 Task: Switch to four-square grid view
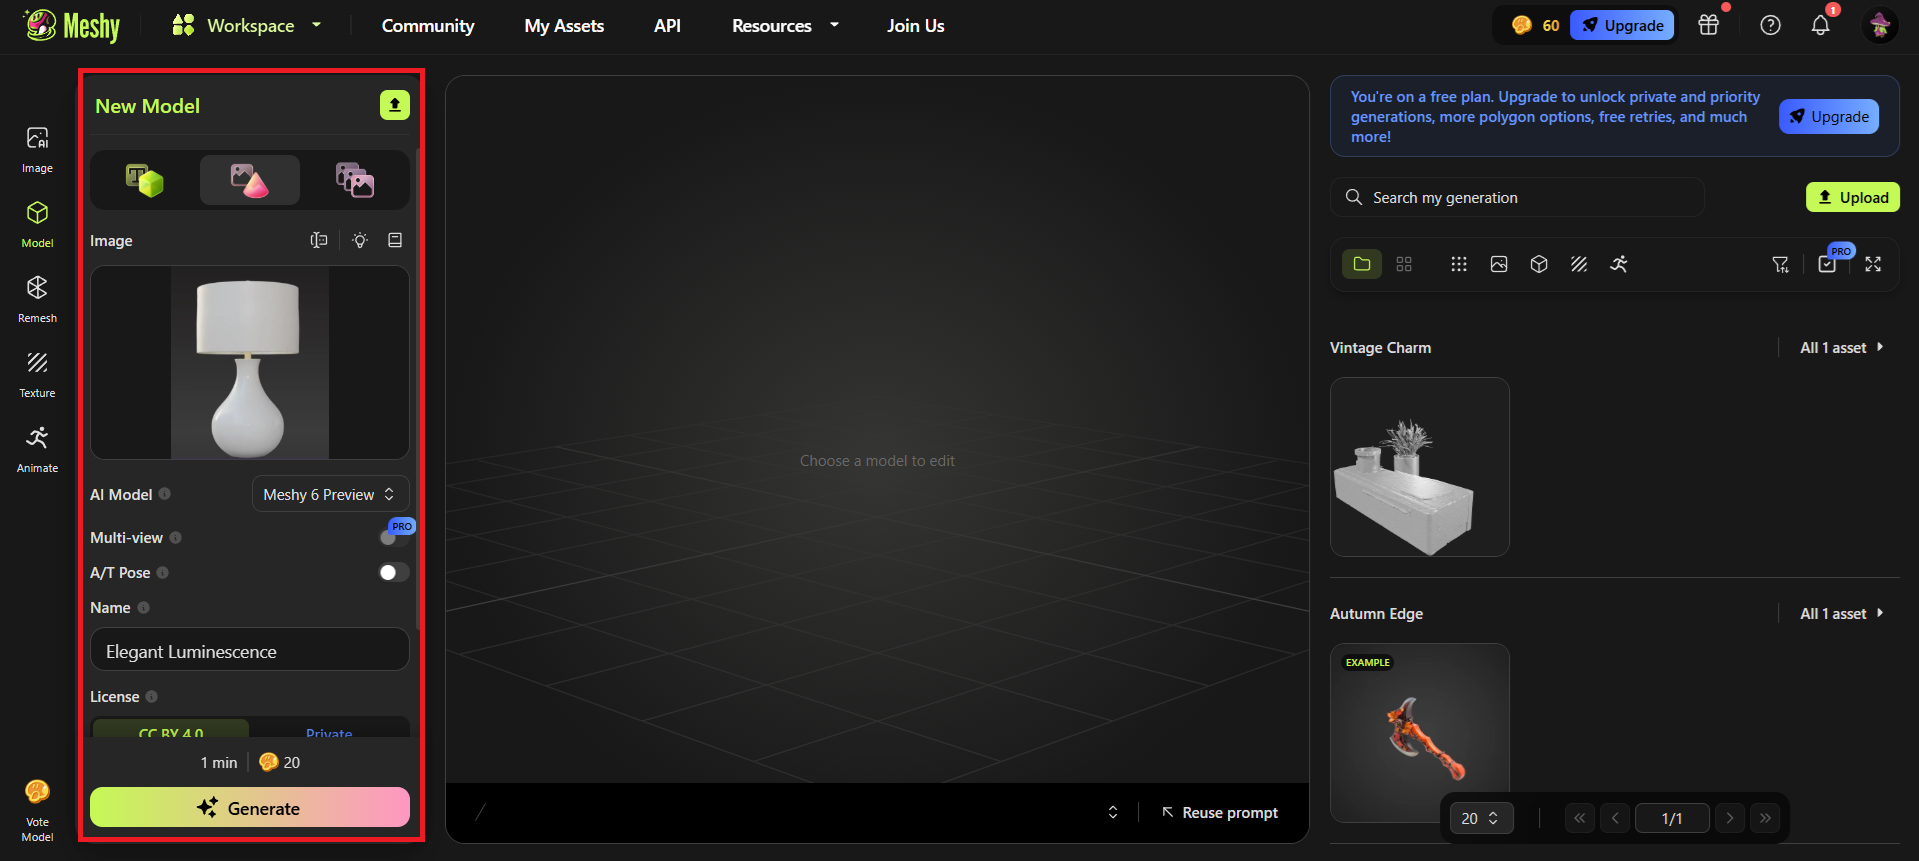pyautogui.click(x=1404, y=264)
